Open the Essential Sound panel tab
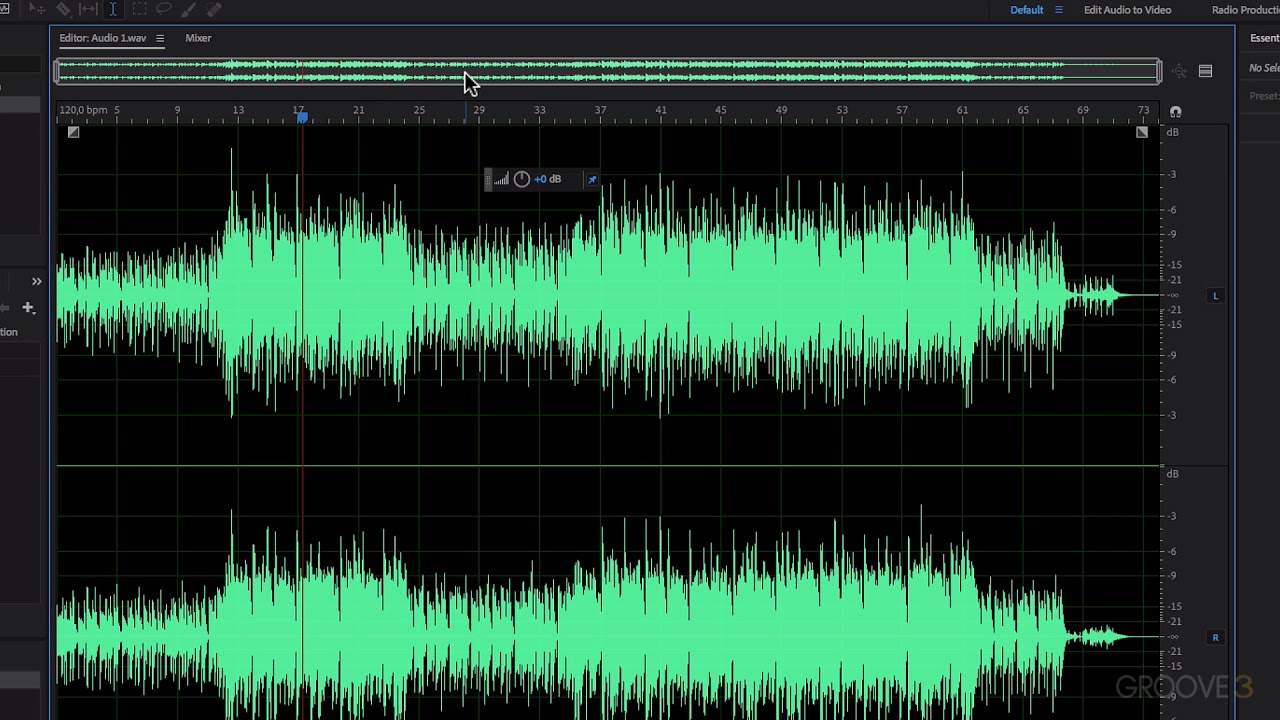This screenshot has height=720, width=1280. [1264, 38]
